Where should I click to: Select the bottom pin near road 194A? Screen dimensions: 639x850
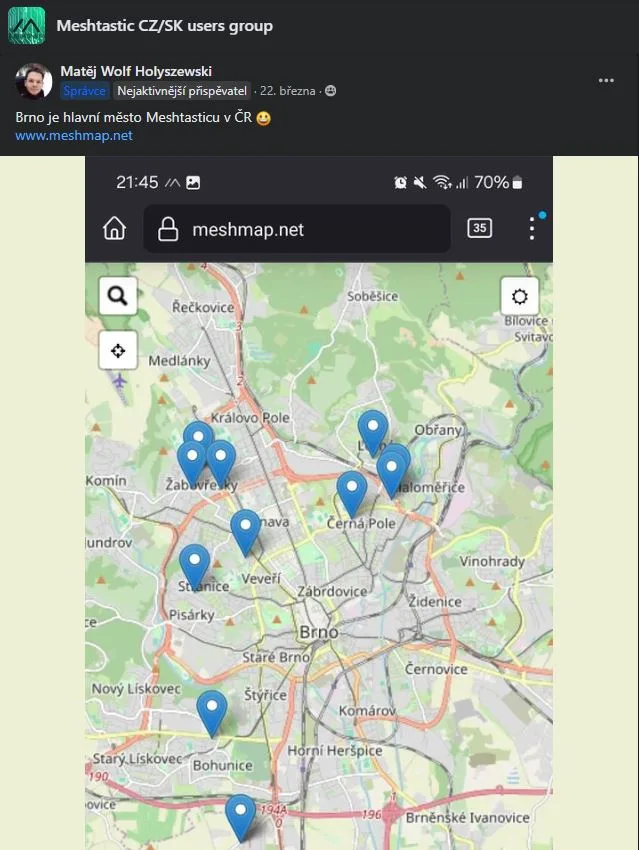click(x=241, y=816)
